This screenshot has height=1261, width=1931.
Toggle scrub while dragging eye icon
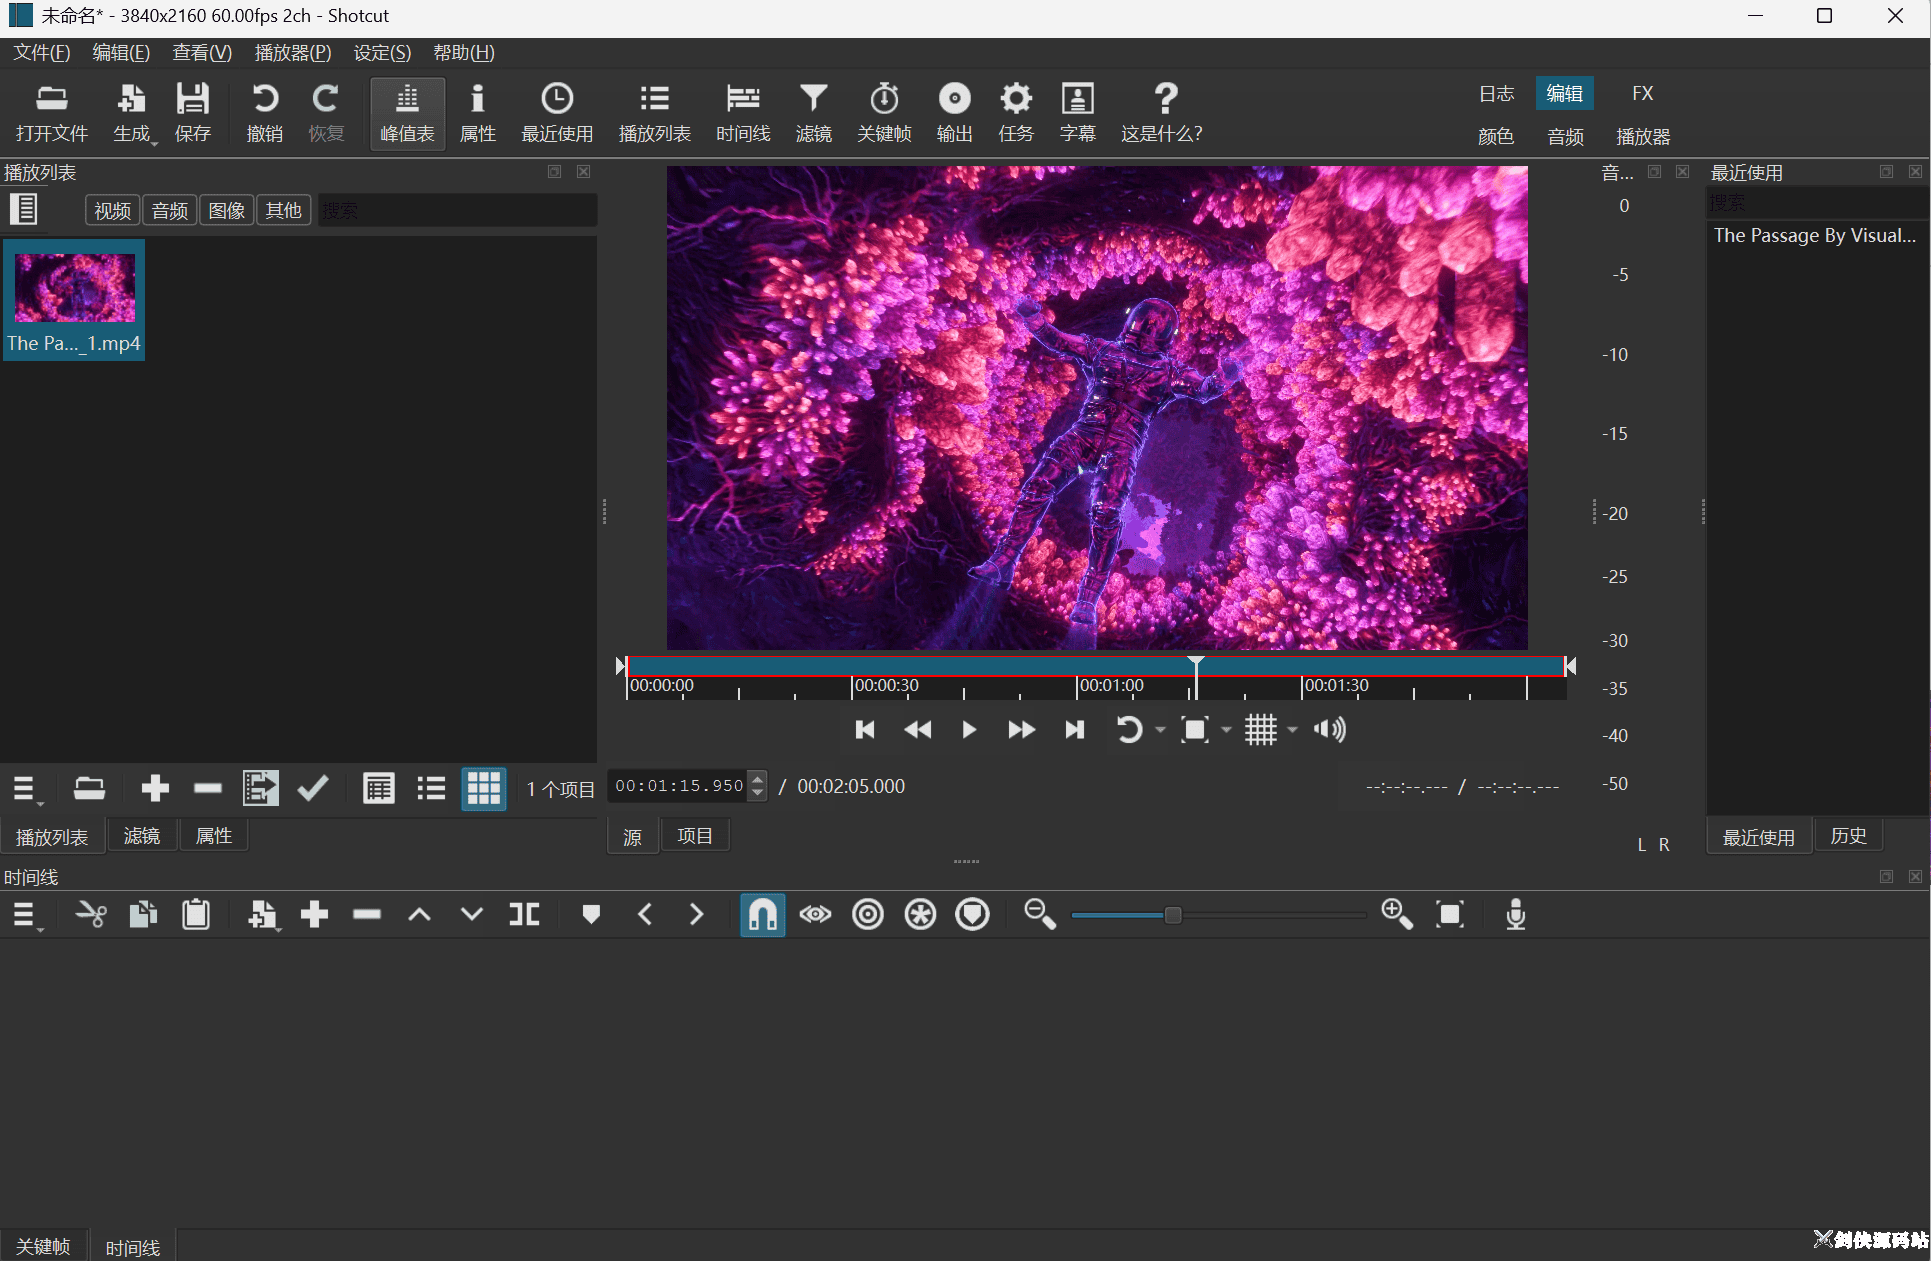click(x=815, y=914)
